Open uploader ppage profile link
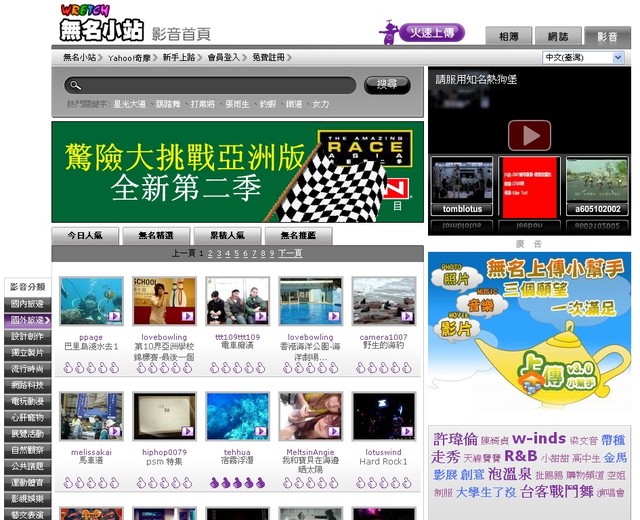This screenshot has width=640, height=520. tap(91, 338)
